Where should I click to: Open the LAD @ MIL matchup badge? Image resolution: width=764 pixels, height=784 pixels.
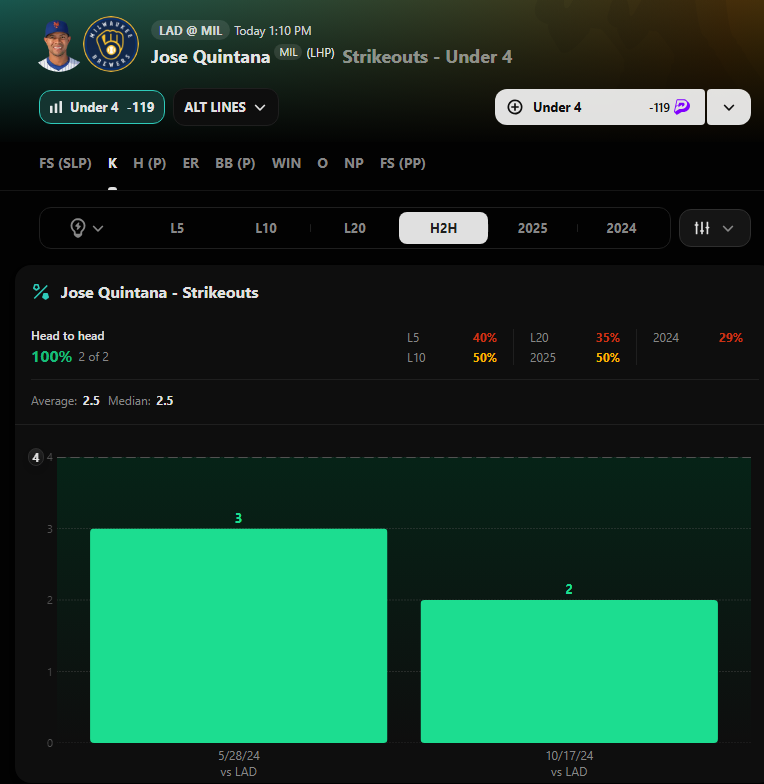click(190, 30)
